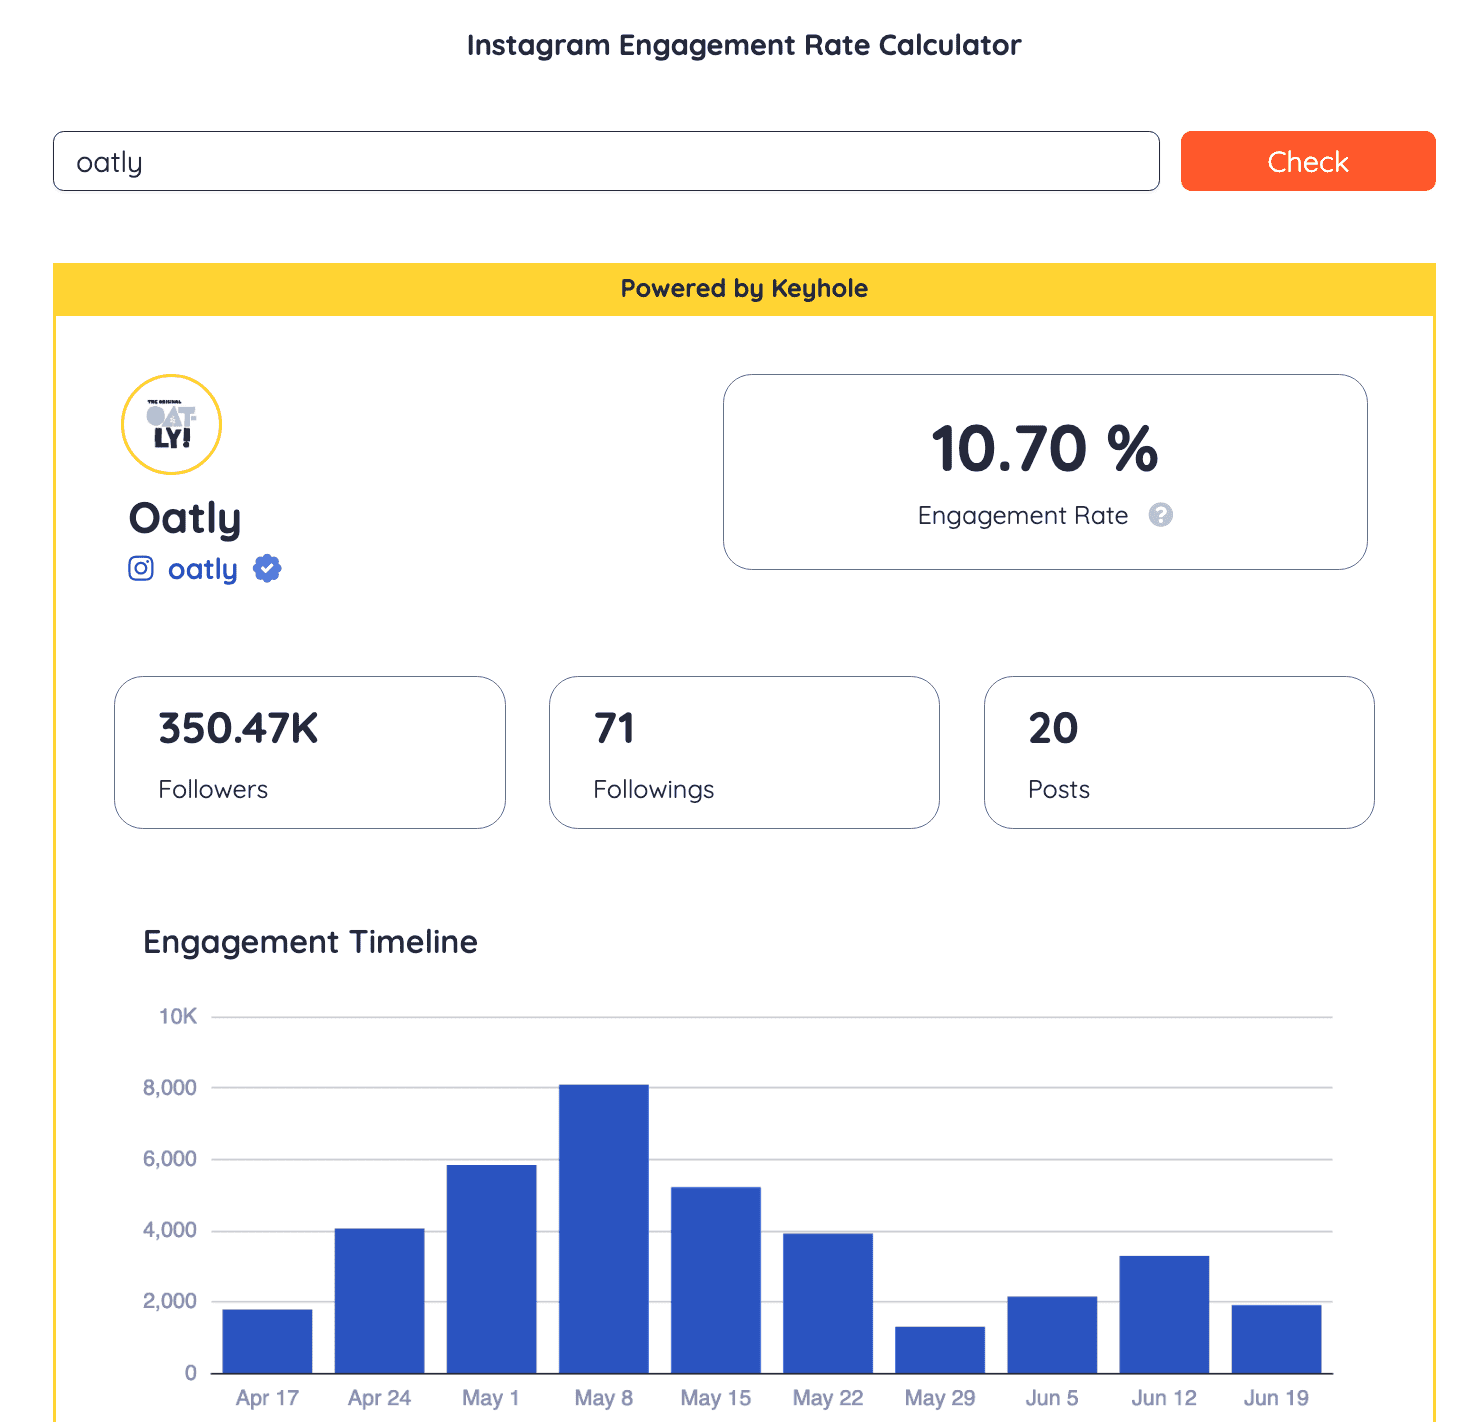Click the May 8 x-axis label
Viewport: 1484px width, 1422px height.
click(x=604, y=1398)
